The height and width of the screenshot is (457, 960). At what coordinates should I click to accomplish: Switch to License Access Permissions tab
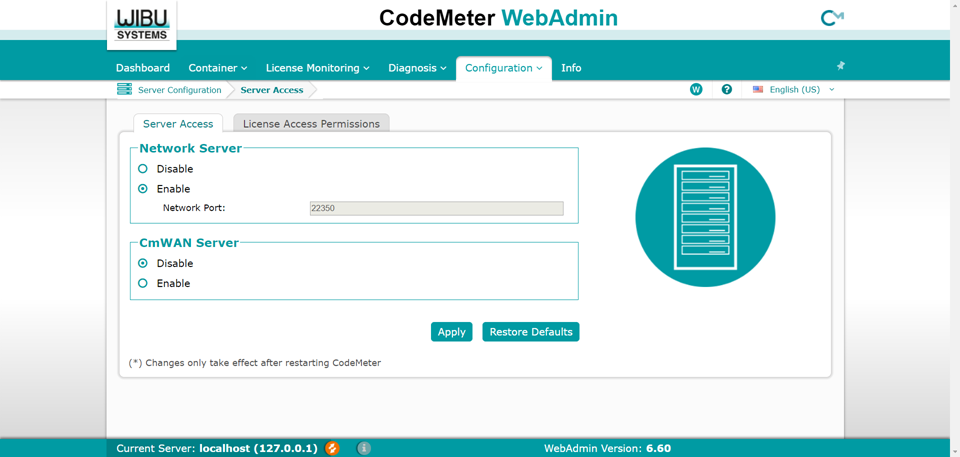tap(311, 124)
